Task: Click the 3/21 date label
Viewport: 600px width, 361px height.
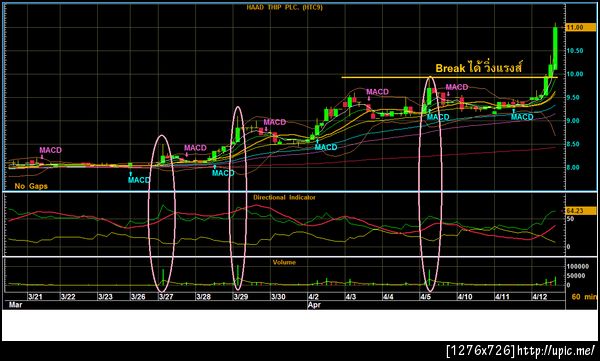Action: [x=35, y=297]
